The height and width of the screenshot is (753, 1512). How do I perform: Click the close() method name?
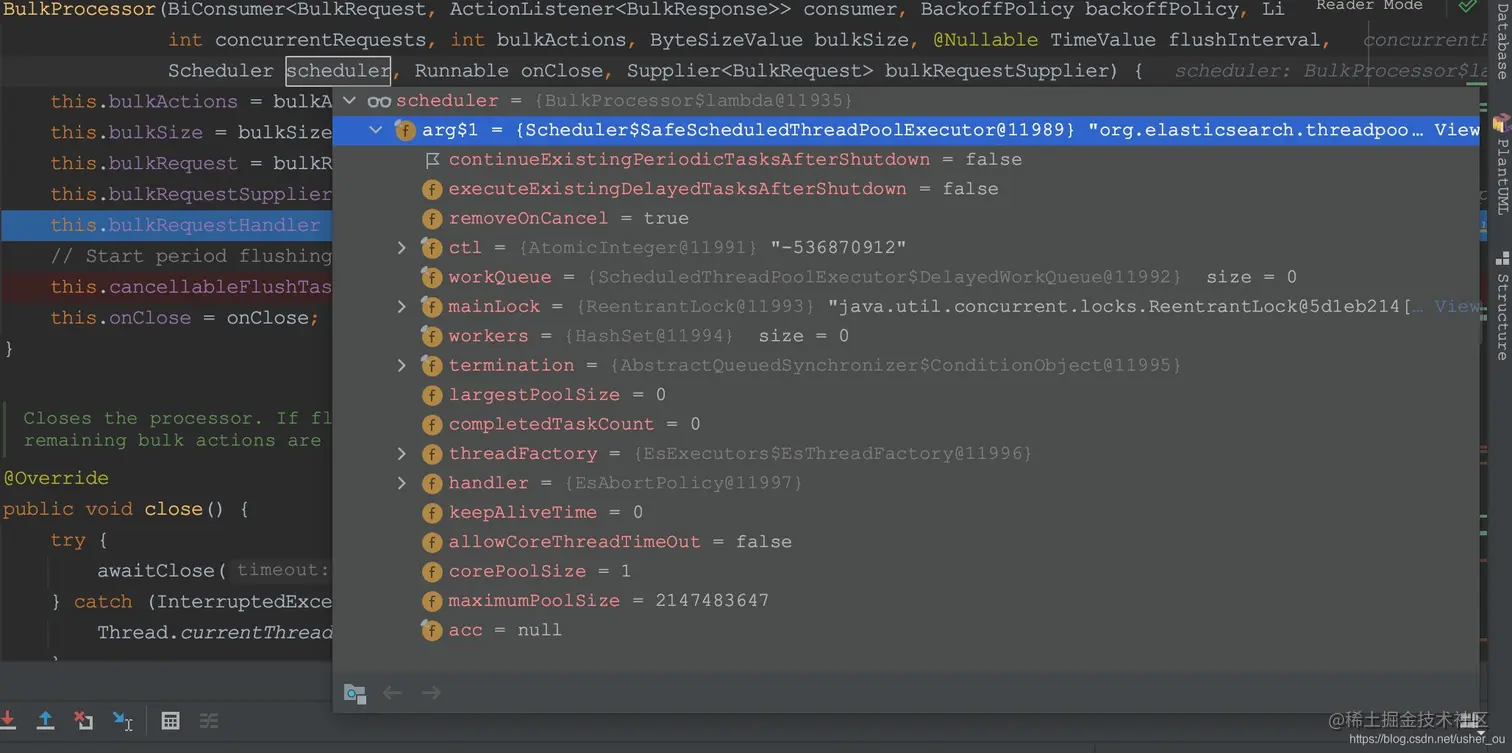[173, 509]
